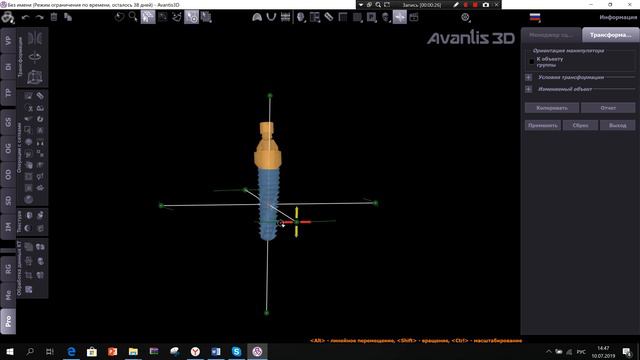This screenshot has width=640, height=360.
Task: Open the GS side tab
Action: [x=8, y=122]
